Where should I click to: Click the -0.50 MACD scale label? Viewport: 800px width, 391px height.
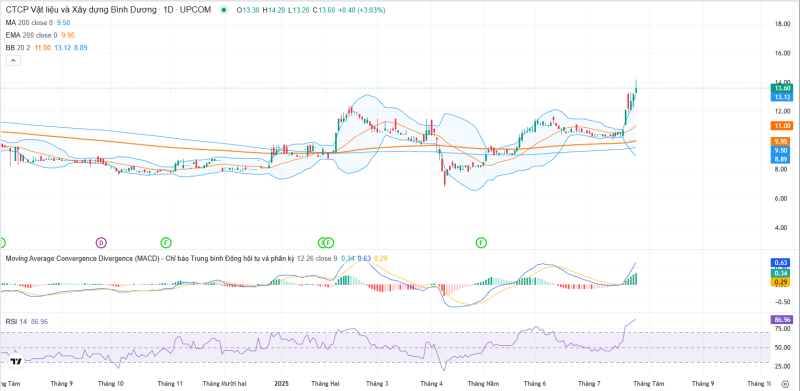click(x=782, y=302)
